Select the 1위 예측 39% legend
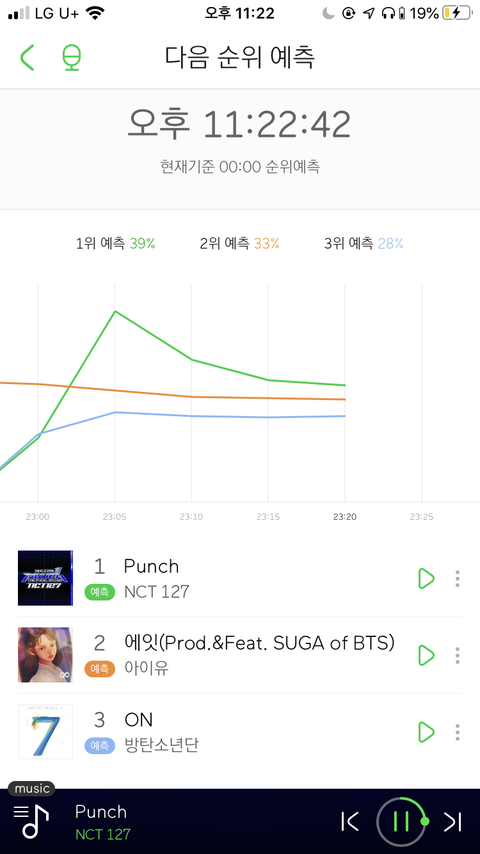 point(116,243)
